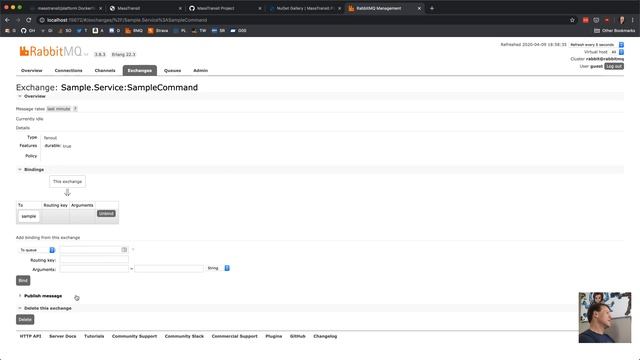Open the TW bookmark

point(199,31)
